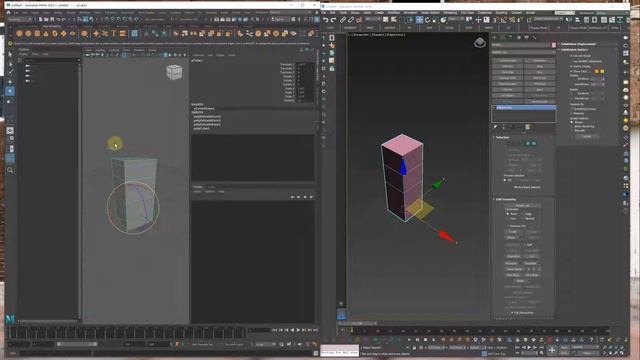Expand the Subdivision Displacement rollout
640x360 pixels.
tap(578, 44)
